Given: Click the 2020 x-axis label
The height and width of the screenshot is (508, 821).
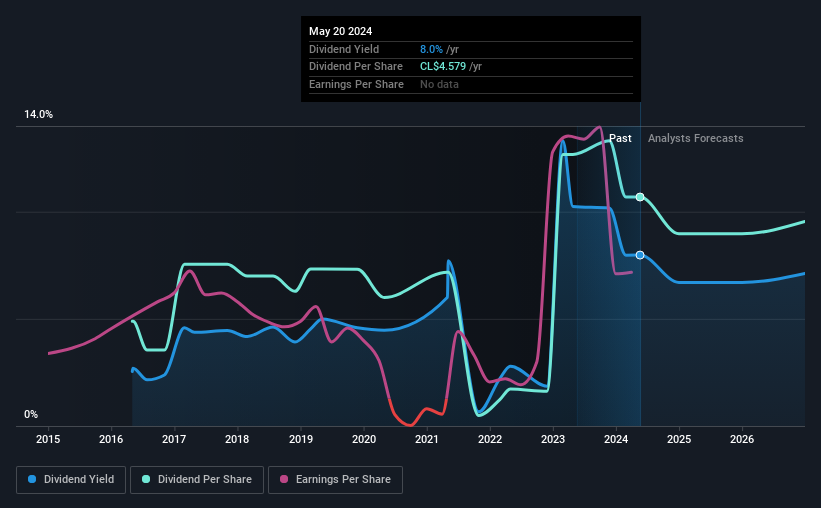Looking at the screenshot, I should click(x=364, y=439).
